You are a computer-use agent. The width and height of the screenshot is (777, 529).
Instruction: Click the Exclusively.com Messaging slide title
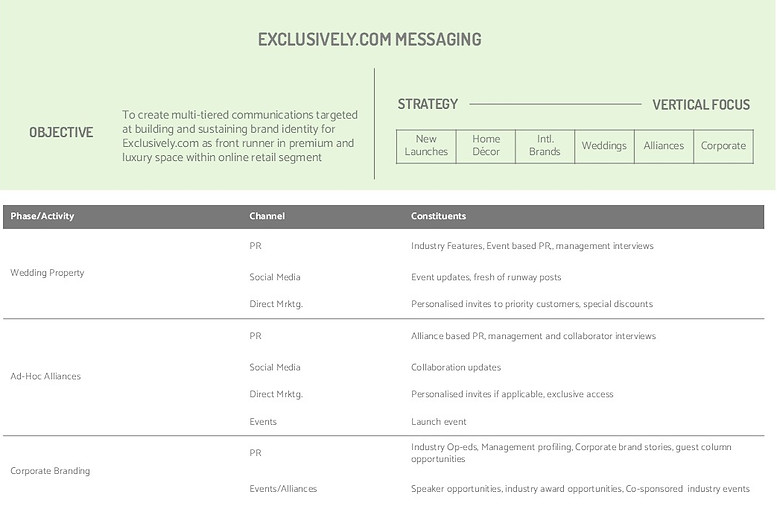coord(369,40)
